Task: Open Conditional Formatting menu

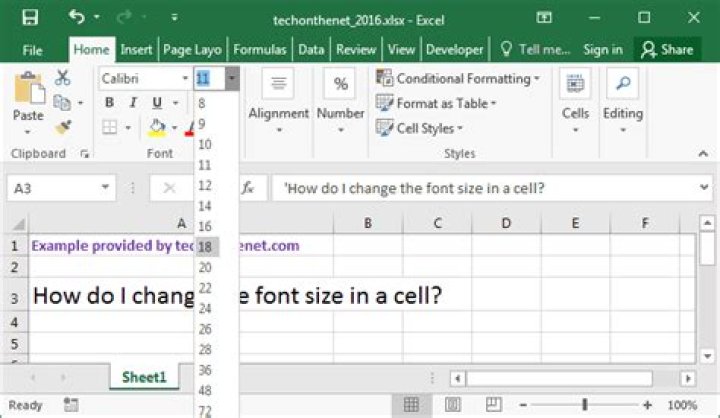Action: coord(457,79)
